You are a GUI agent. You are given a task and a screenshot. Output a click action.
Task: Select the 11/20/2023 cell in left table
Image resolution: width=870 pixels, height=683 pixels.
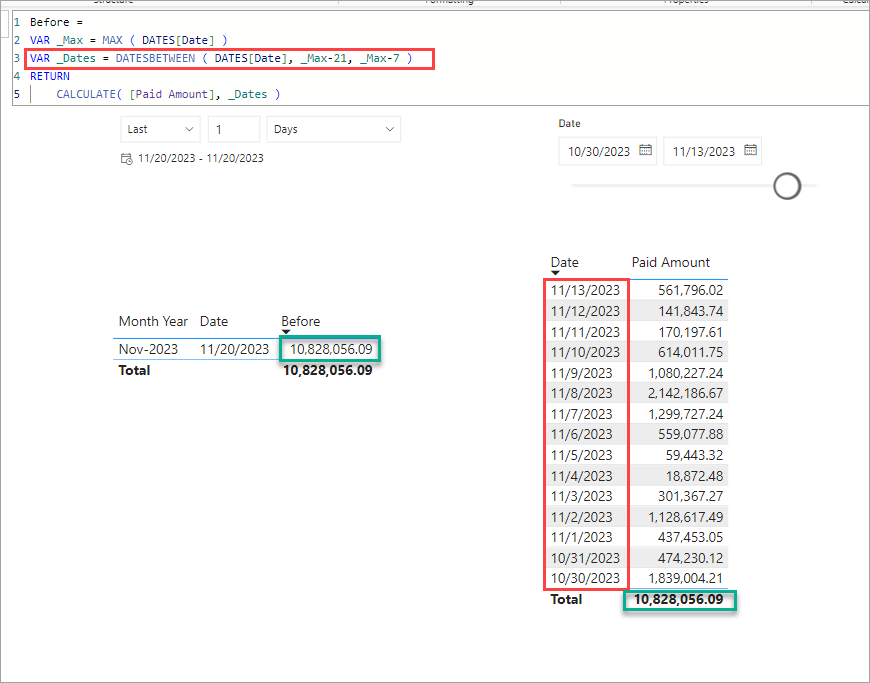coord(234,350)
